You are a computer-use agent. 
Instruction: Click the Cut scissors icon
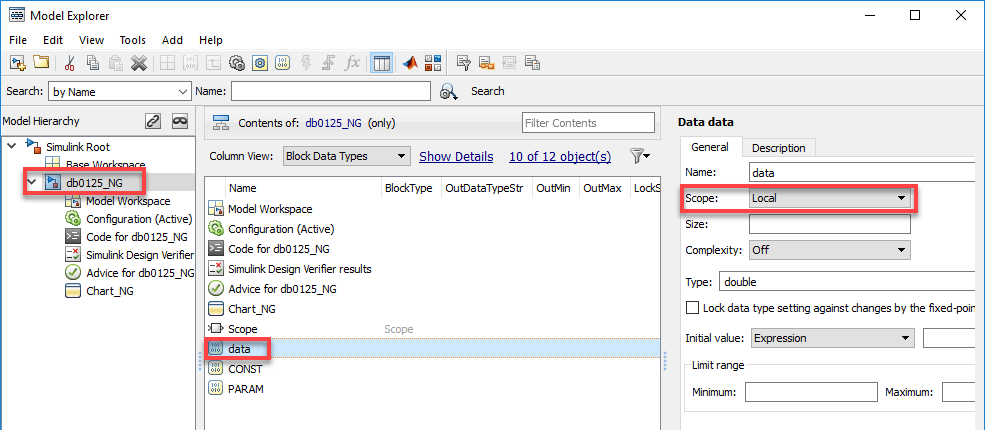(x=70, y=63)
